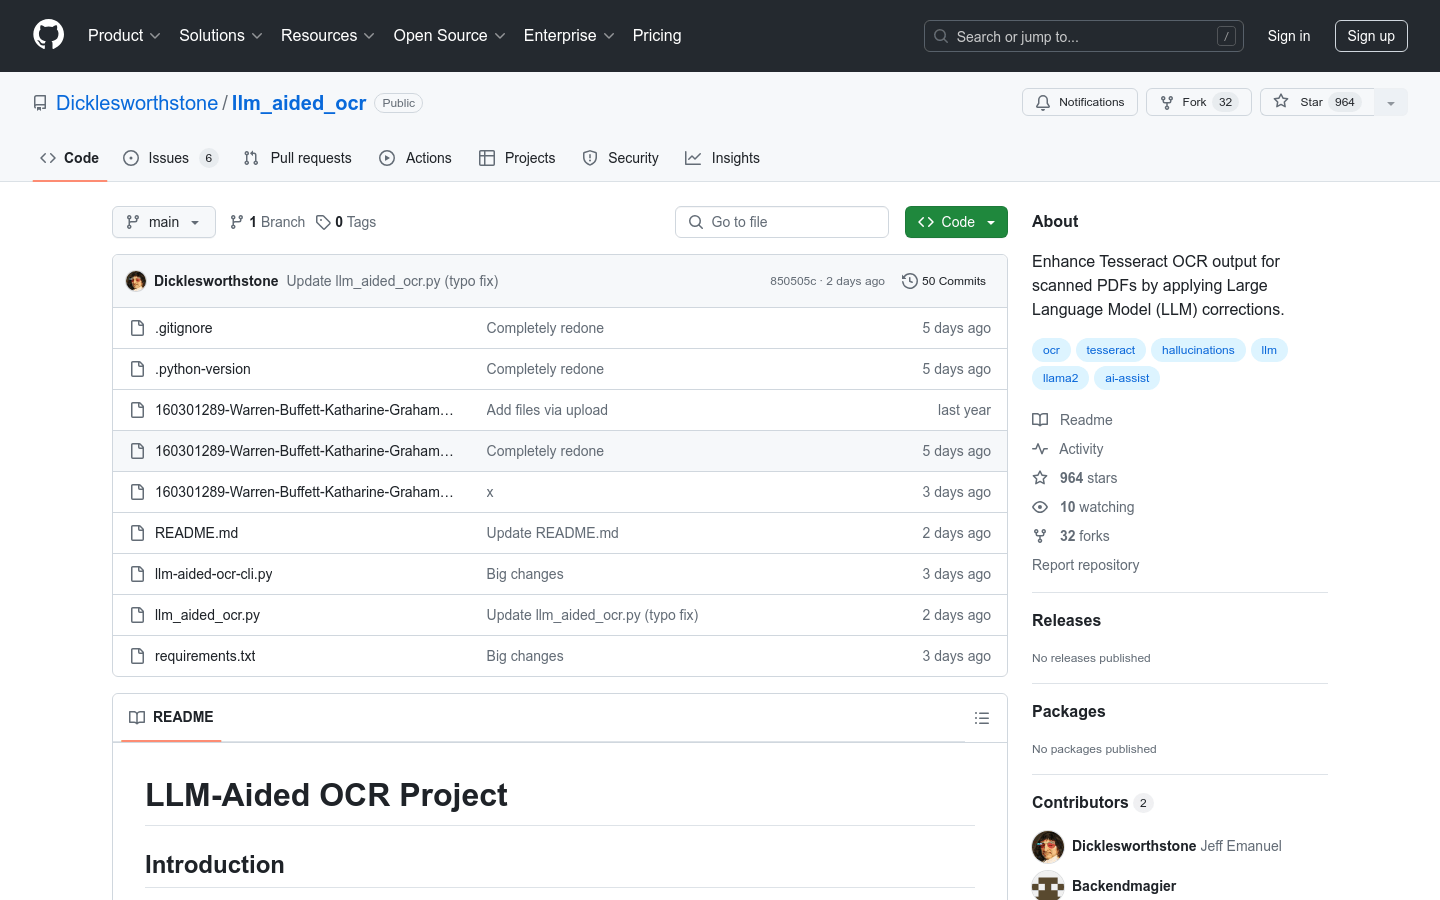The width and height of the screenshot is (1440, 900).
Task: Open llm-aided-ocr-cli.py file
Action: 214,574
